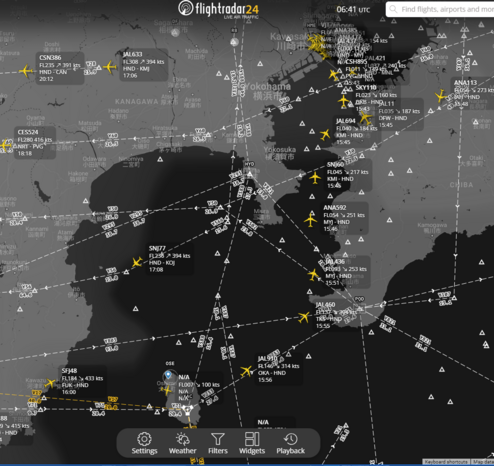The image size is (494, 466).
Task: Click the 06:41 UTC clock display
Action: [x=353, y=9]
